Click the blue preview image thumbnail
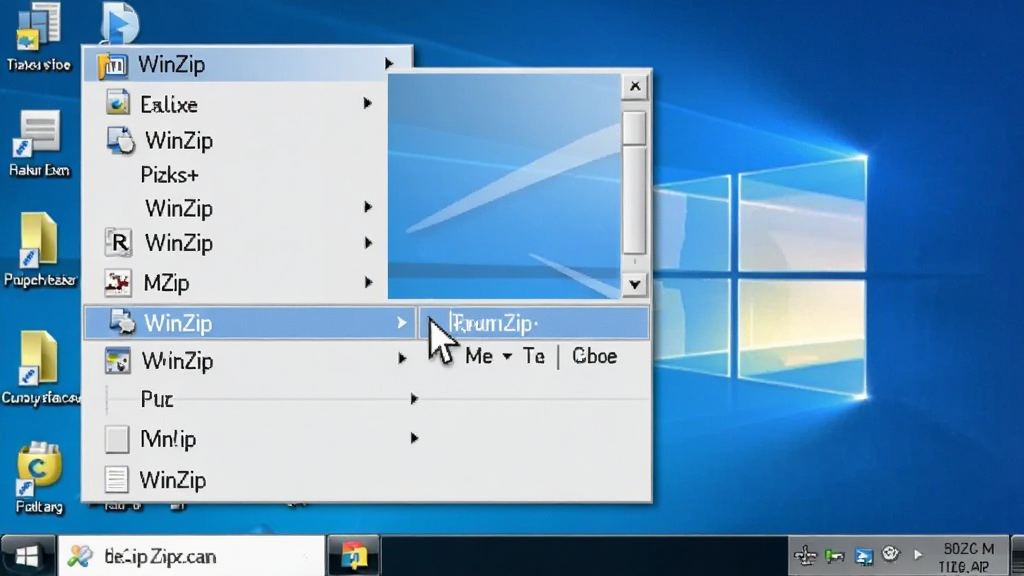Viewport: 1024px width, 576px height. click(504, 186)
